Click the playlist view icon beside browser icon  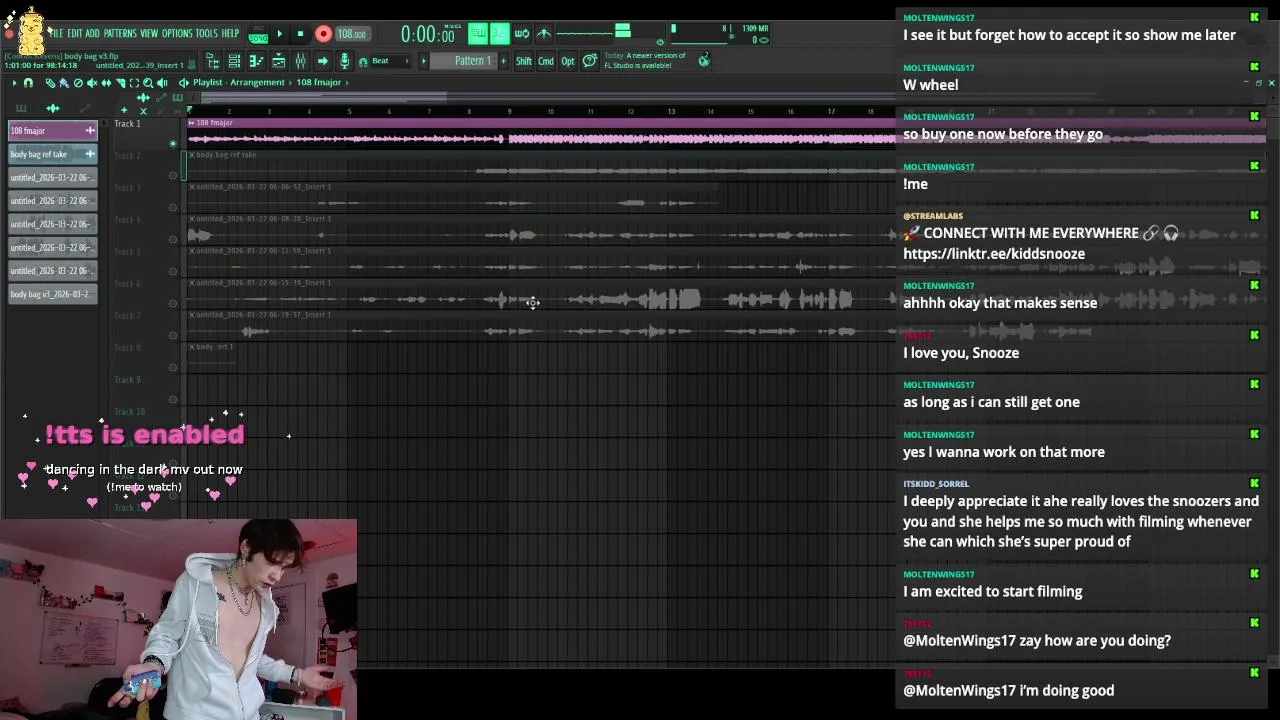point(234,61)
